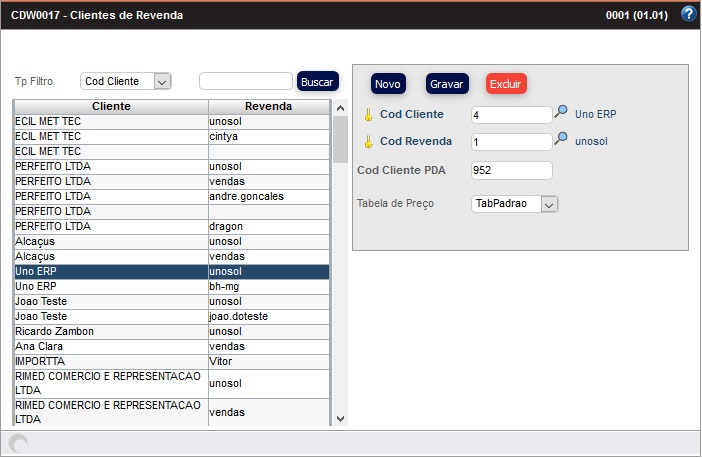Select the revenda cell 'cintya'
702x458 pixels.
point(269,137)
